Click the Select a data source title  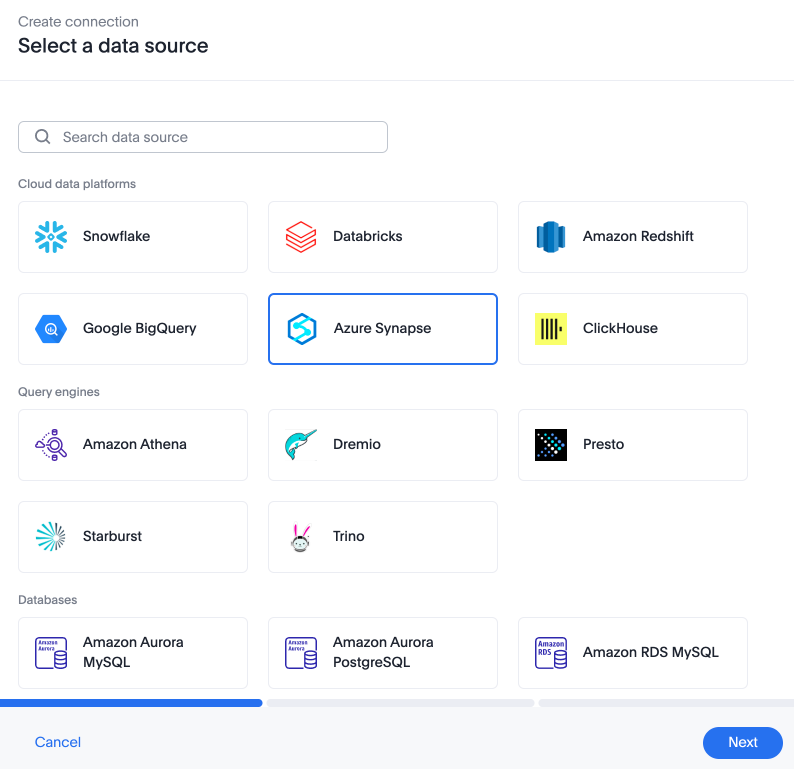(113, 46)
